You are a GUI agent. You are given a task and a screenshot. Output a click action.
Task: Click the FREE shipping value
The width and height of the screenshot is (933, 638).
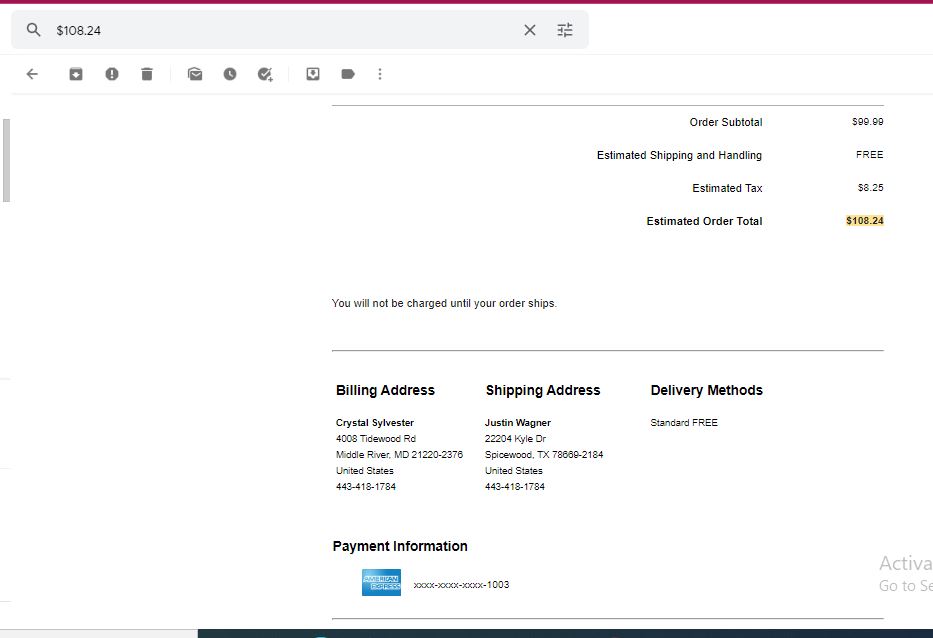point(869,155)
